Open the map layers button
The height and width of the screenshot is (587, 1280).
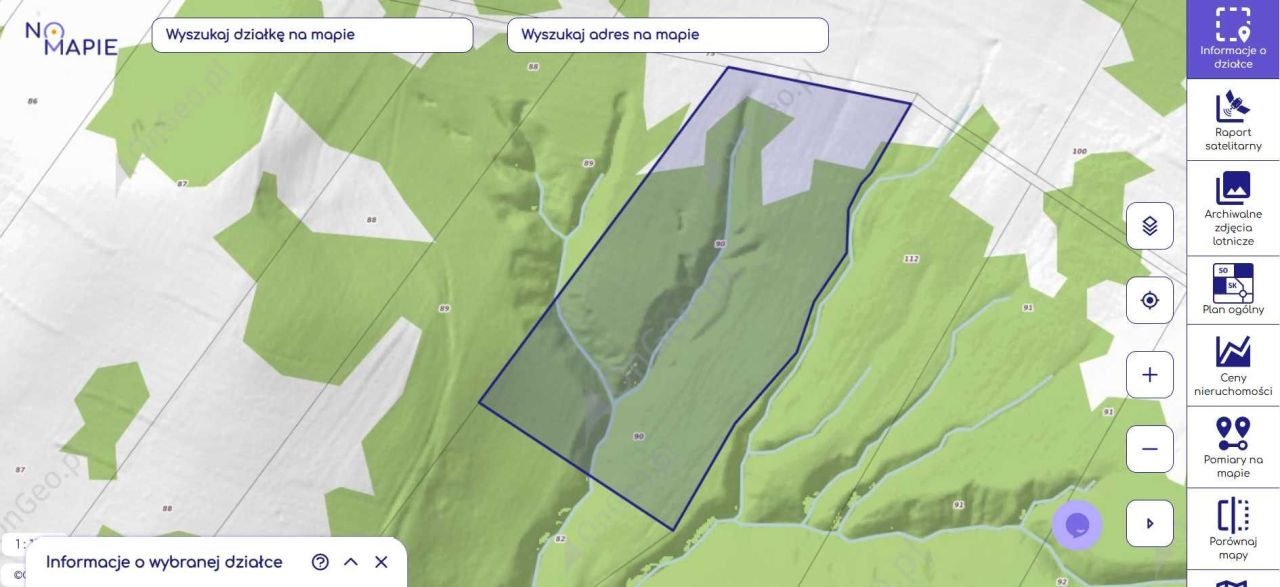[1150, 226]
